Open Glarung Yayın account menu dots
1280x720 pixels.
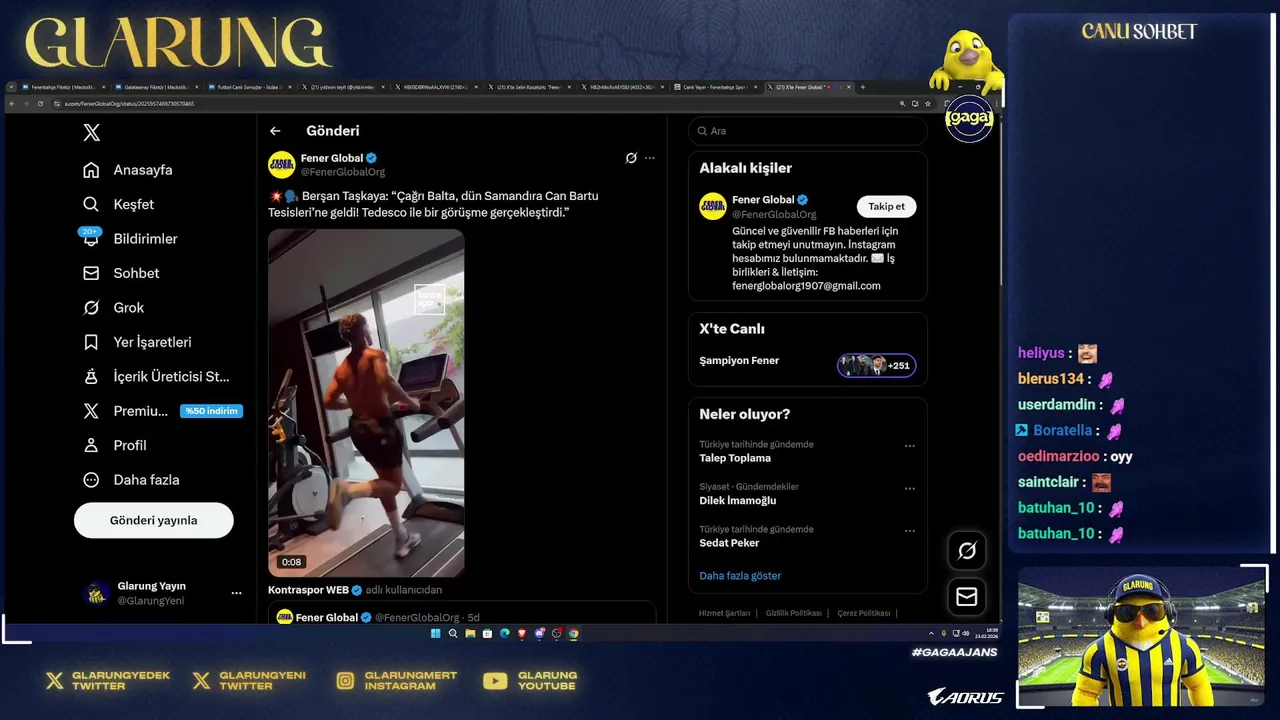pyautogui.click(x=236, y=593)
